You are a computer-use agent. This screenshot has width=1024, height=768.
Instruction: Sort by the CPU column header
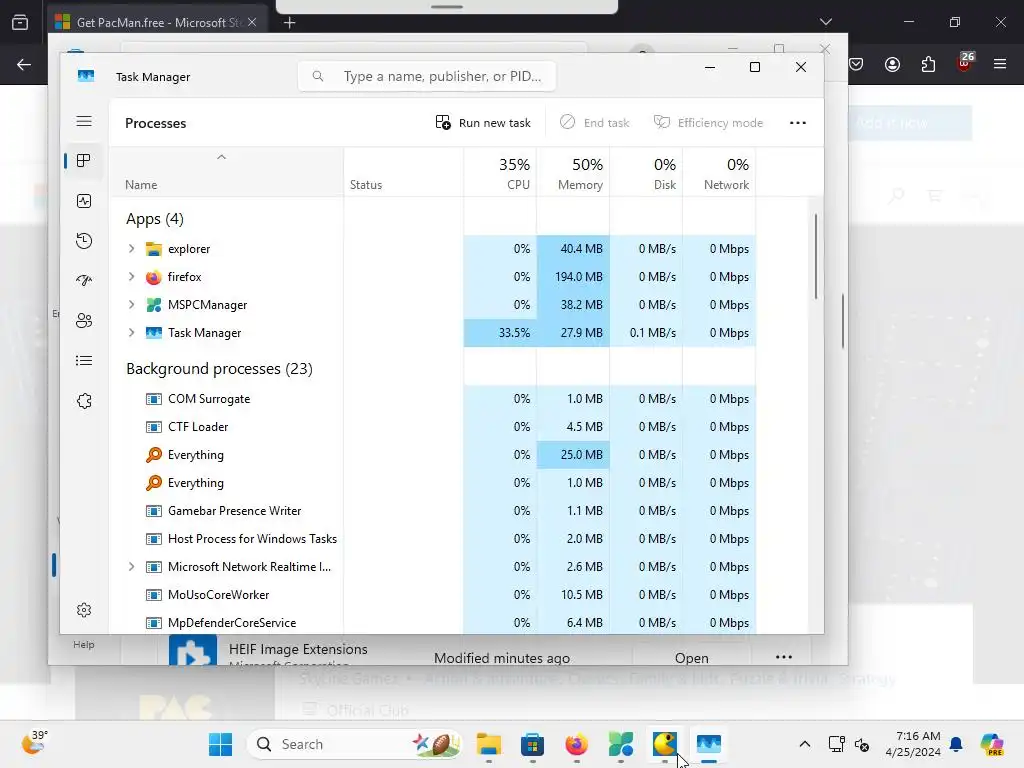[500, 173]
